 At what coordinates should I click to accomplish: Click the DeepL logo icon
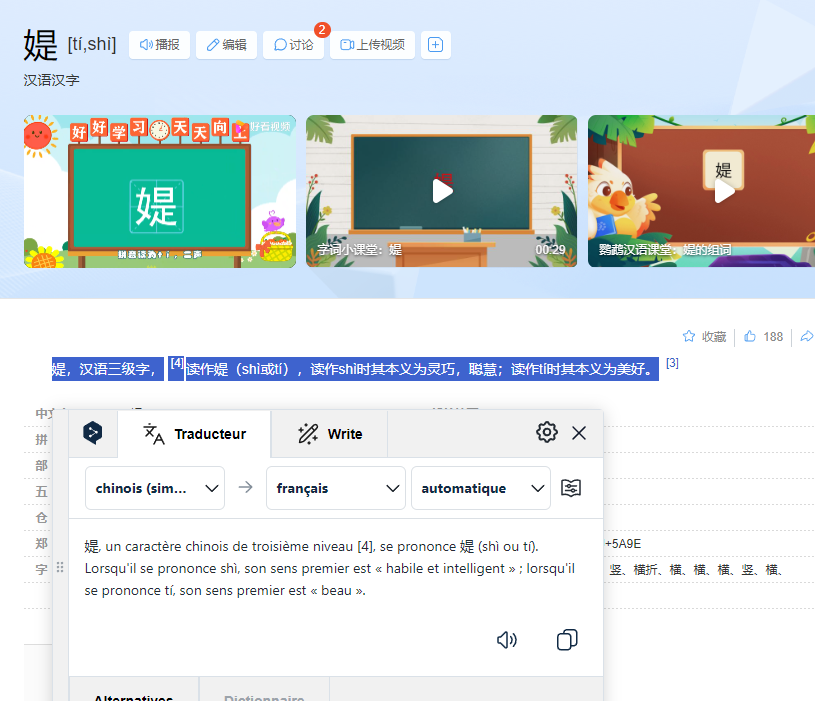pos(93,433)
